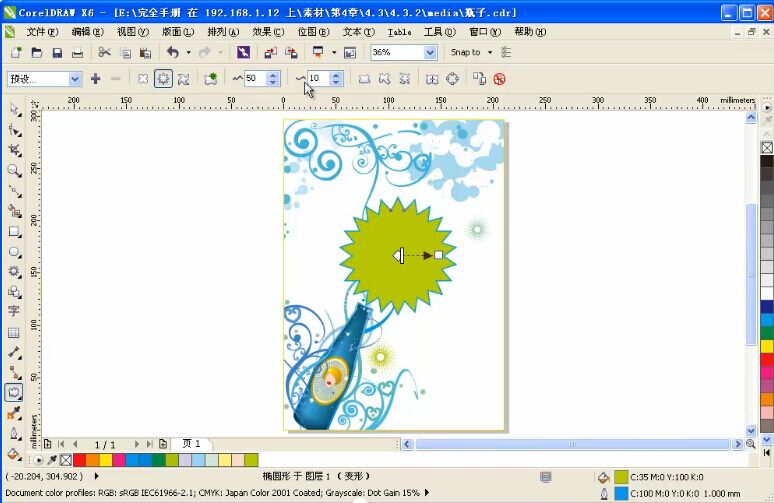Click the Paste icon

[145, 52]
